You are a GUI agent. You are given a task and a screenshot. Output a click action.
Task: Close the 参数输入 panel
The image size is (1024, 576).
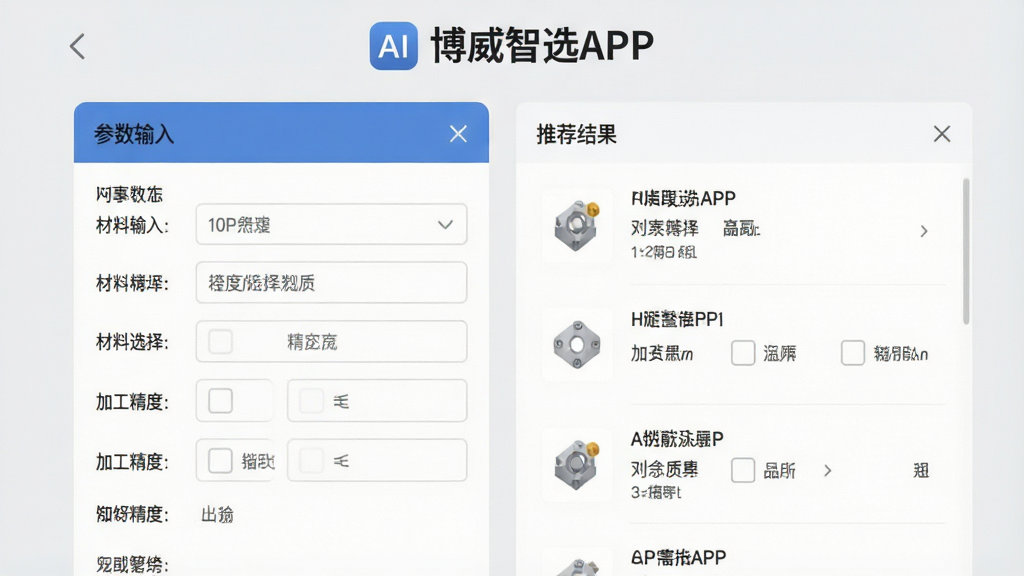click(458, 134)
